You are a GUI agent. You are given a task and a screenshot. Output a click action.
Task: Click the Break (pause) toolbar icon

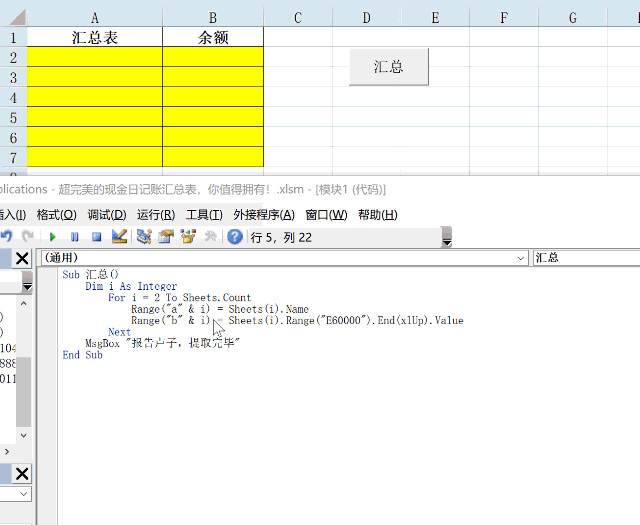(x=74, y=237)
